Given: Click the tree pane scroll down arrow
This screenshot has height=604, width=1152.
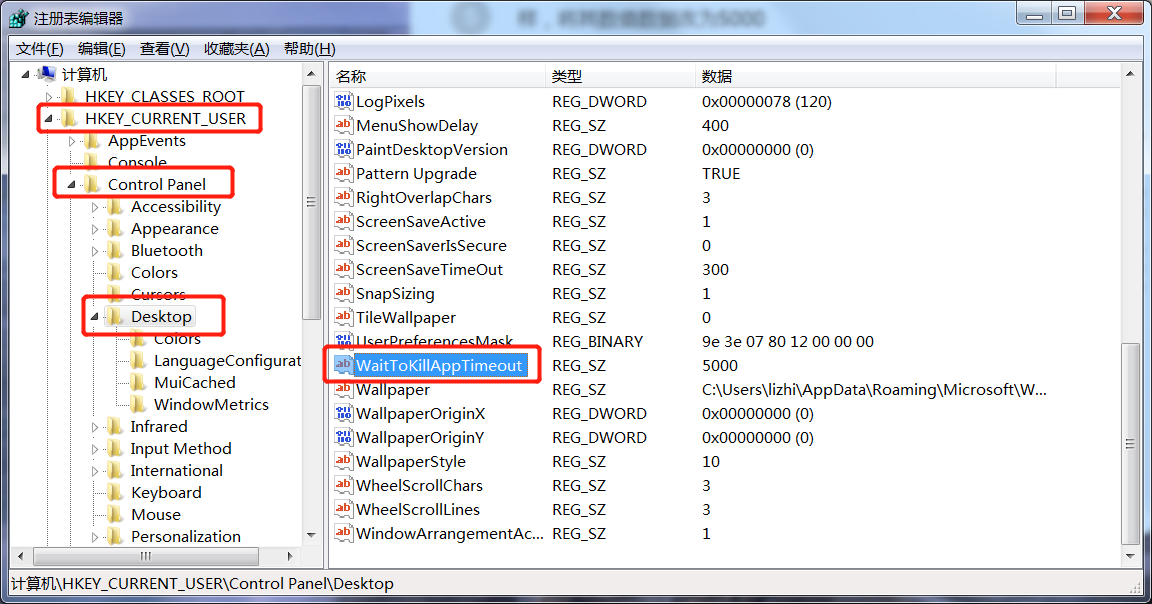Looking at the screenshot, I should [x=311, y=535].
